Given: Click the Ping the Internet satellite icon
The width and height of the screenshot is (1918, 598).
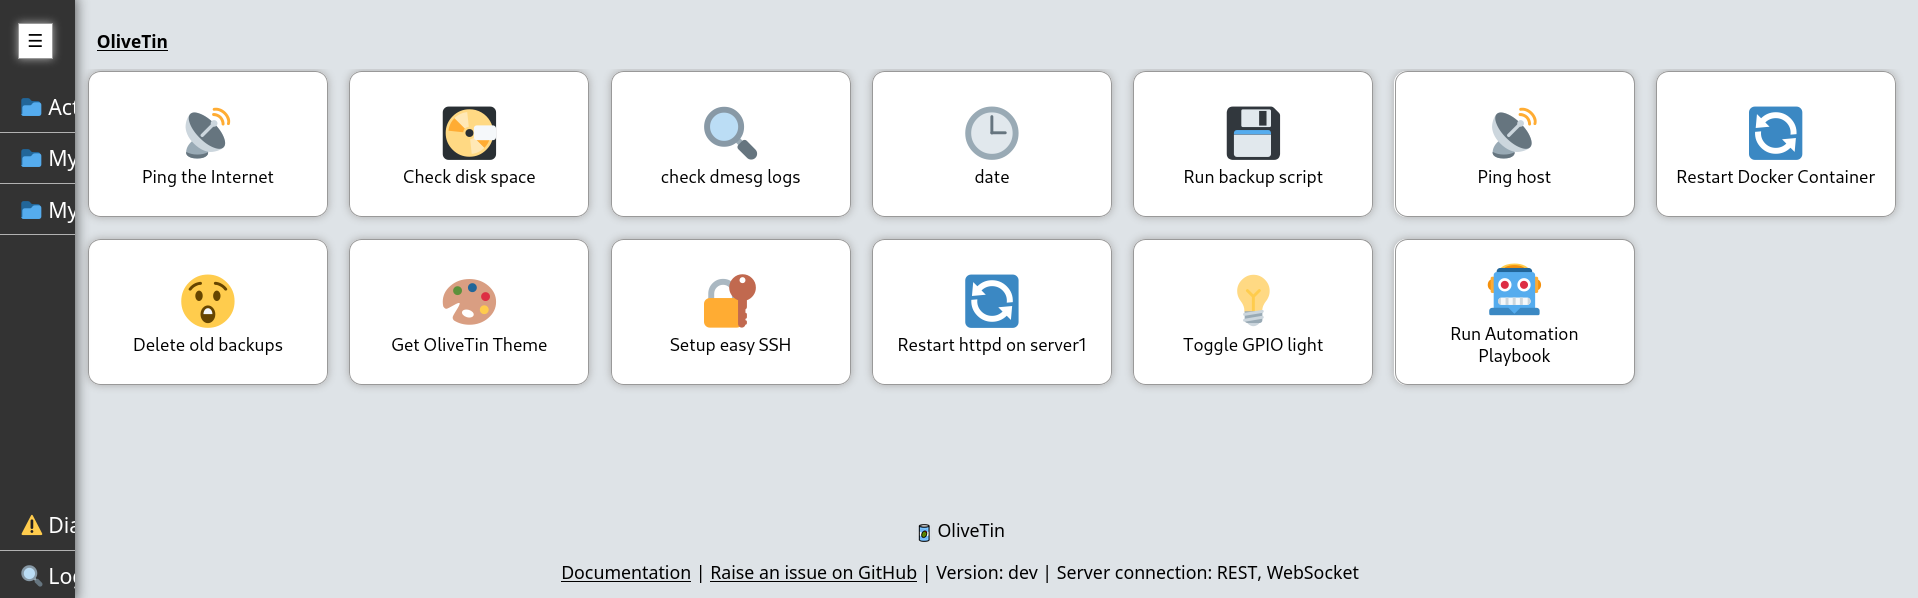Looking at the screenshot, I should click(208, 133).
